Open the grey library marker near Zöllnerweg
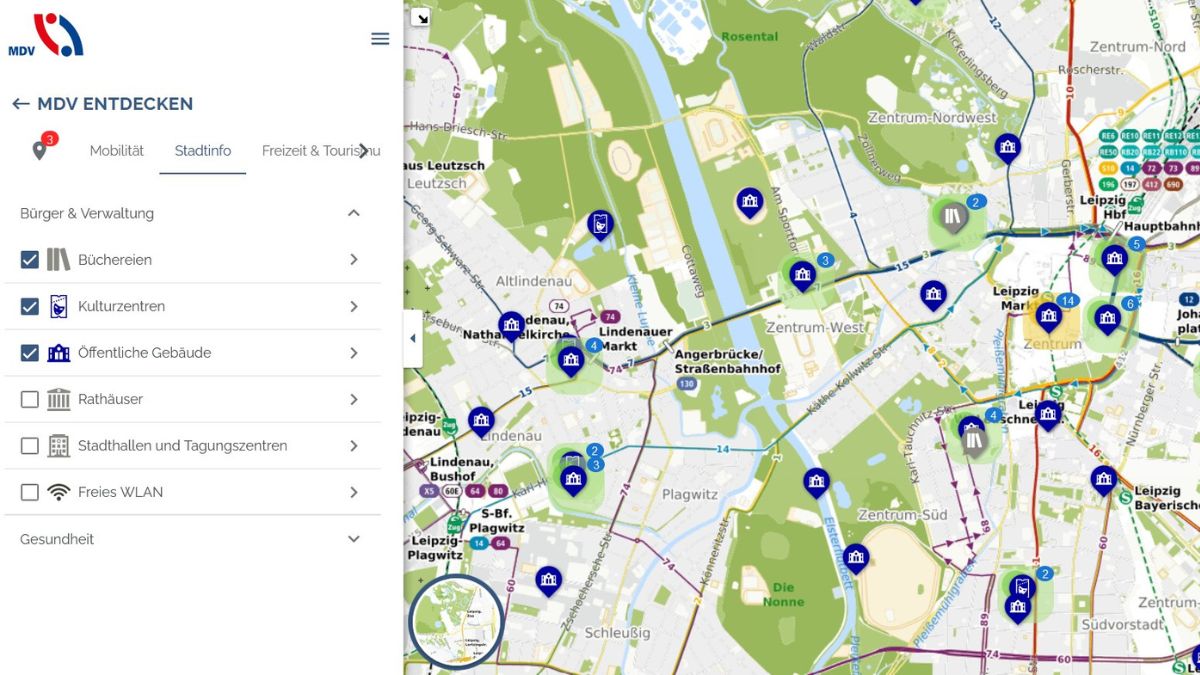Viewport: 1200px width, 675px height. (x=952, y=215)
